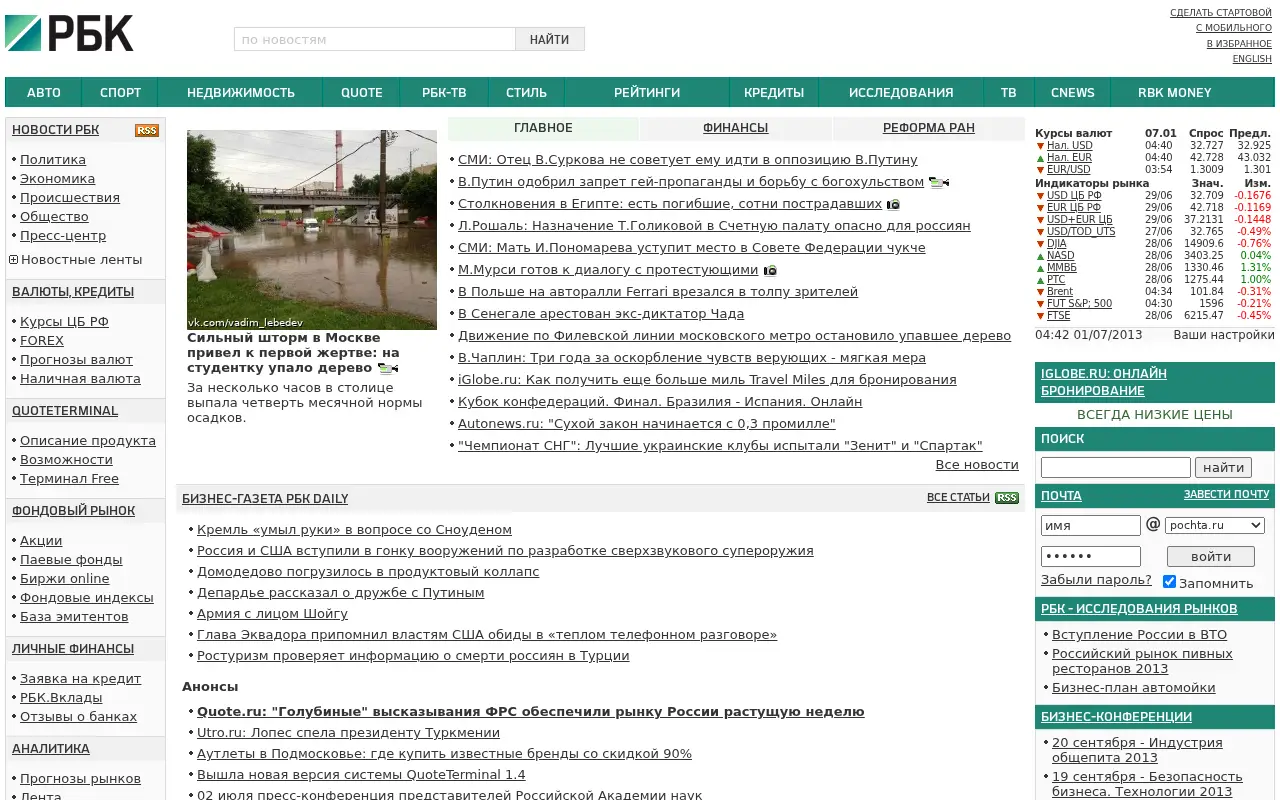Click red arrow beside Brent indicator
1280x800 pixels.
click(1040, 292)
